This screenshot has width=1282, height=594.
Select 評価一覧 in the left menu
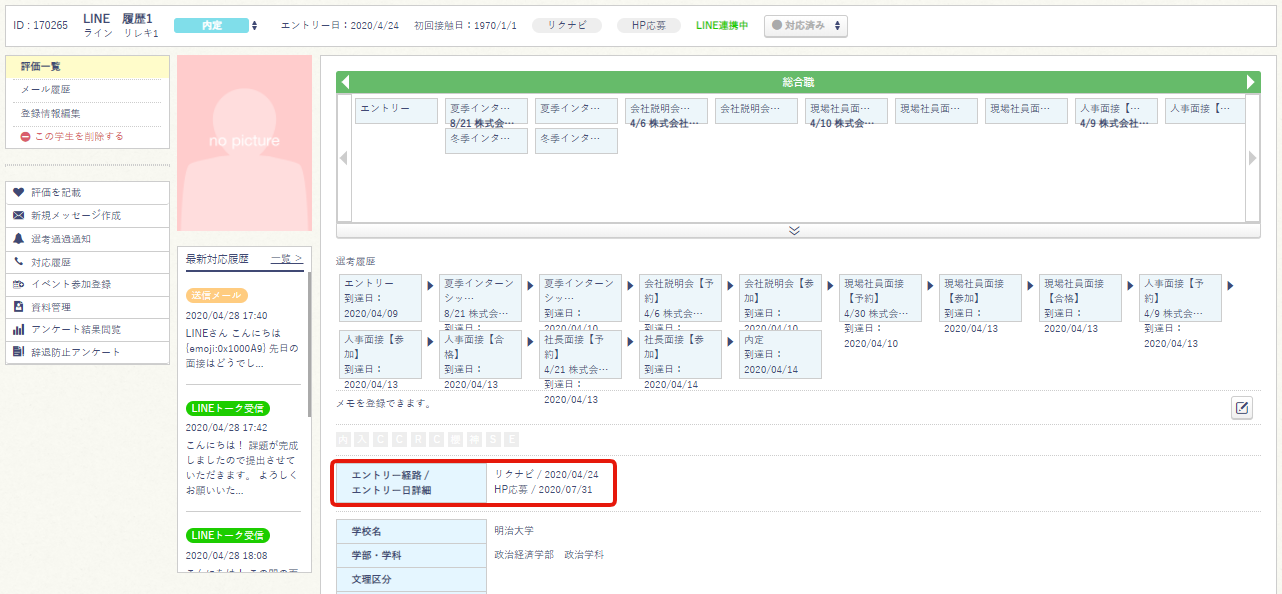(x=41, y=66)
